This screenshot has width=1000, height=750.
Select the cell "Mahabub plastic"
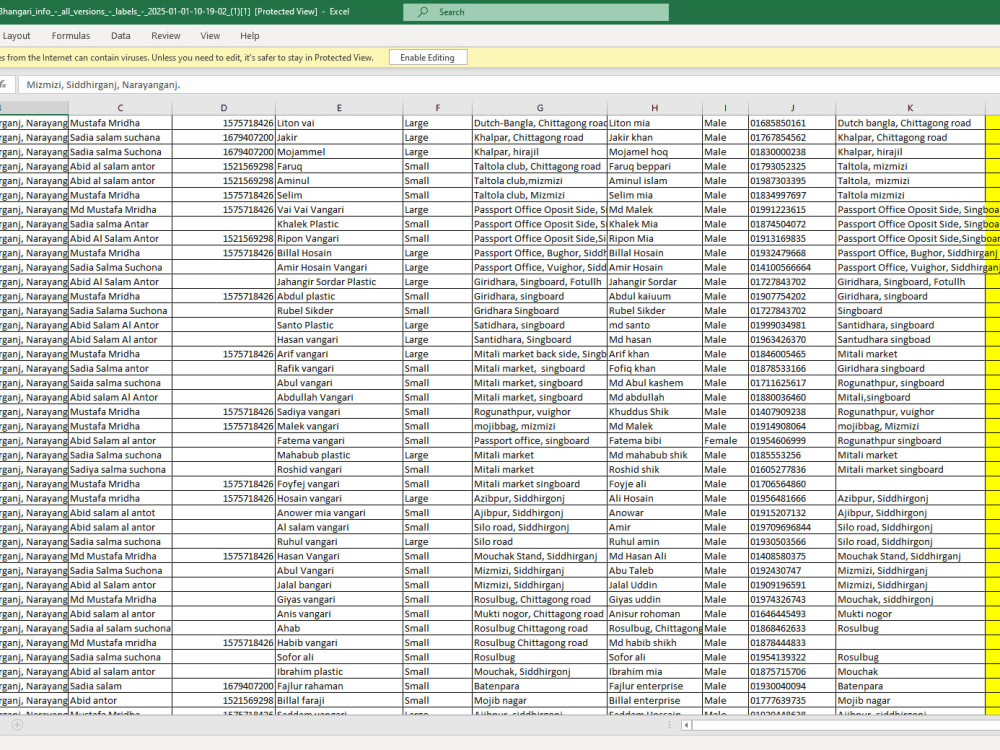tap(339, 455)
